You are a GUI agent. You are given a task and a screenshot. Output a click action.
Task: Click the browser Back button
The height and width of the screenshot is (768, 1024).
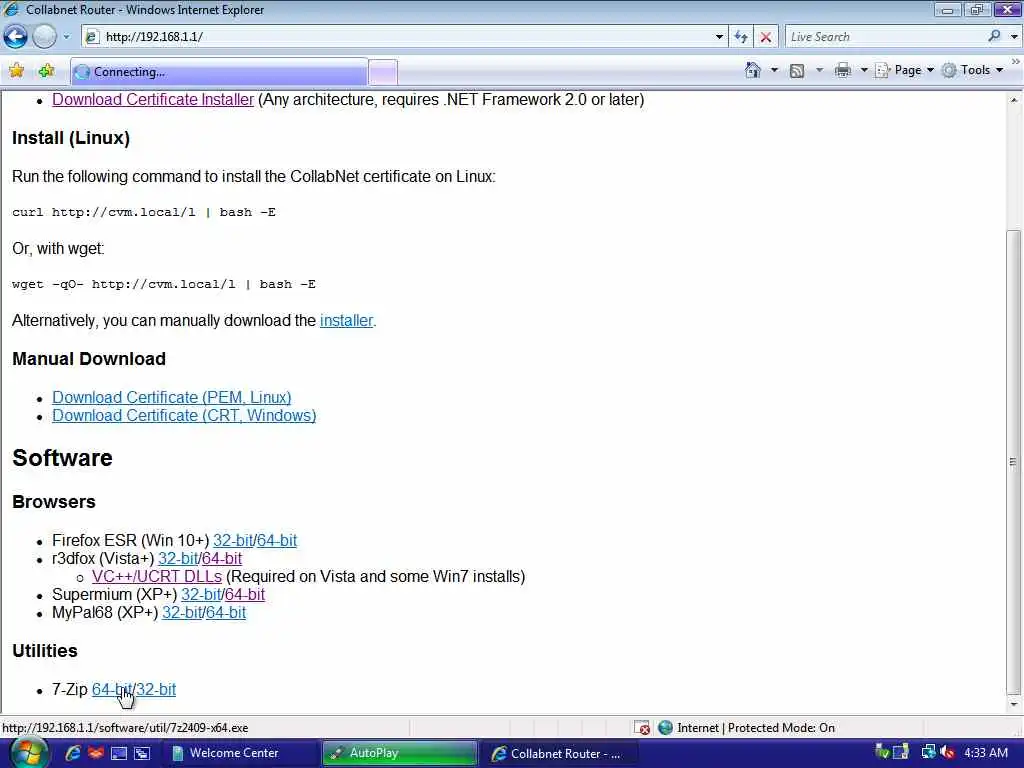(16, 37)
